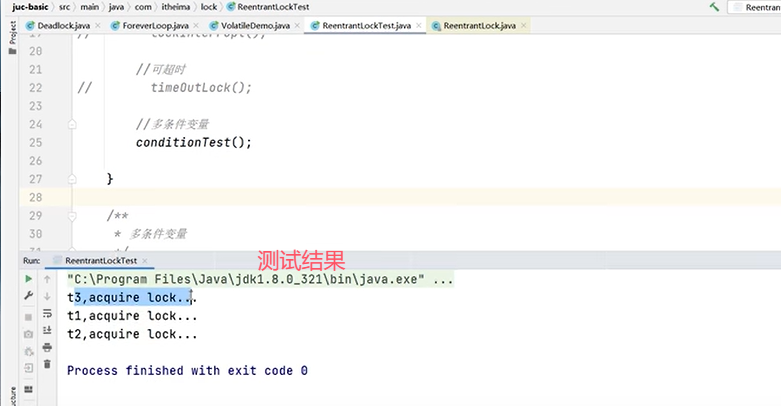Viewport: 781px width, 406px height.
Task: Click lock breadcrumb segment
Action: [209, 7]
